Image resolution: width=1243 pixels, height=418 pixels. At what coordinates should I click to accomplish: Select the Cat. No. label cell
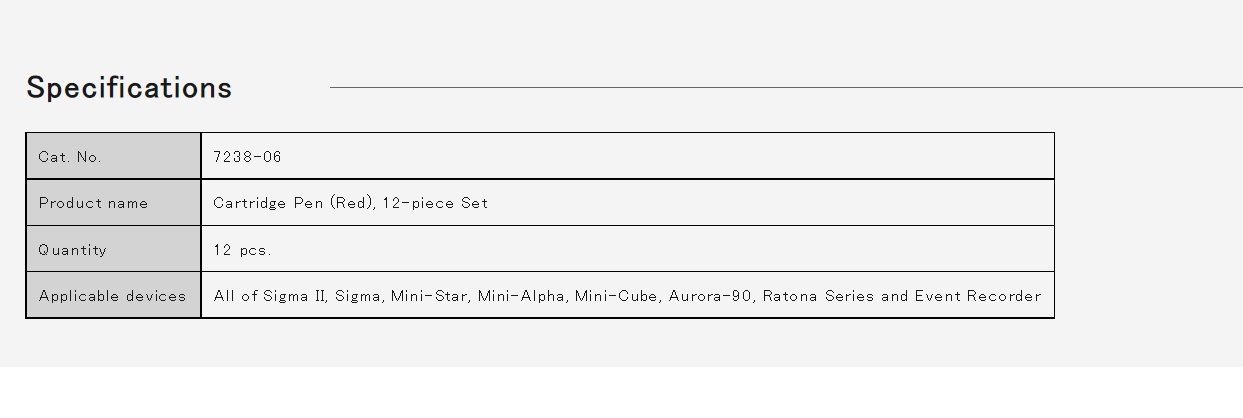click(x=113, y=156)
